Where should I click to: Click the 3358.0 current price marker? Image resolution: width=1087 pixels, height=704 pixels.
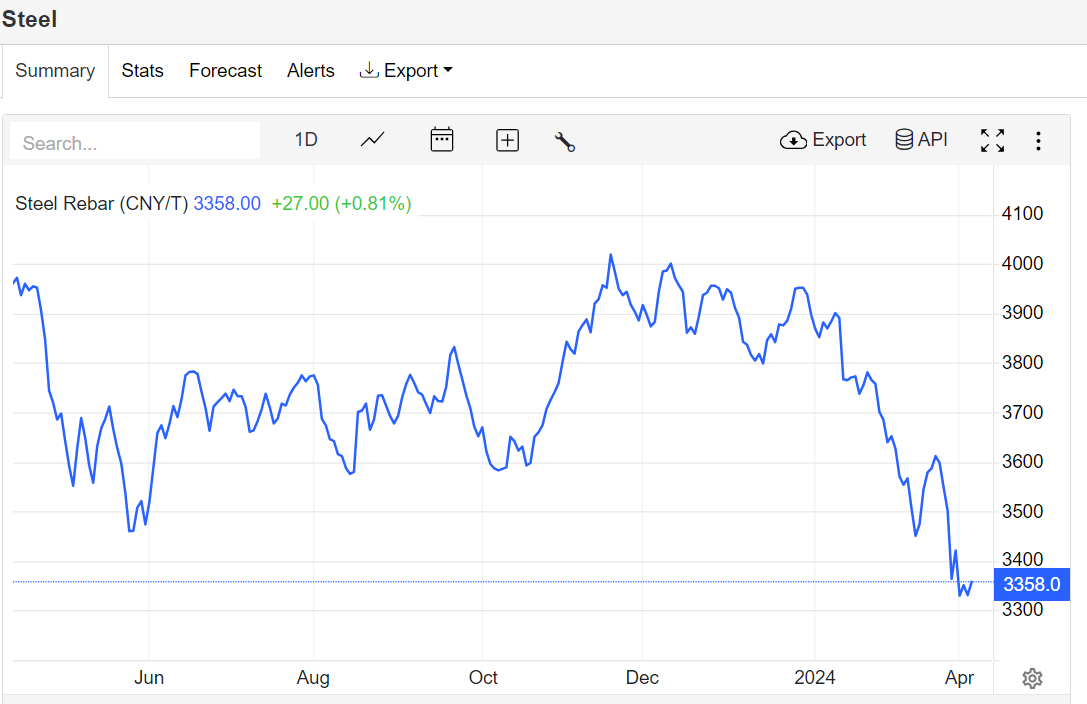1031,584
